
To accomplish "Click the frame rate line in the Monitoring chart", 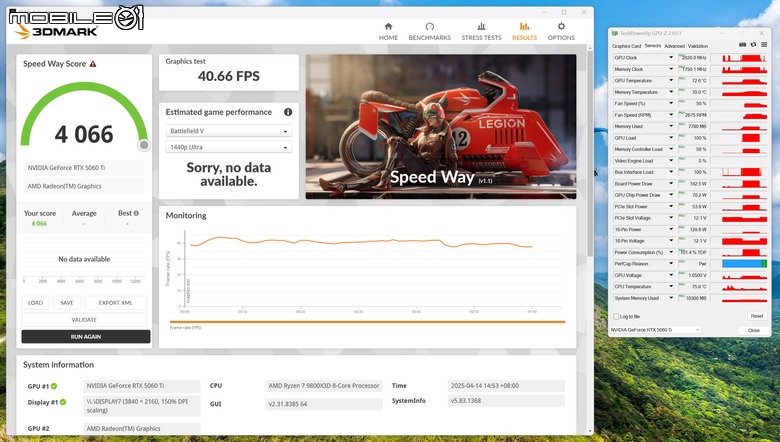I will click(361, 242).
